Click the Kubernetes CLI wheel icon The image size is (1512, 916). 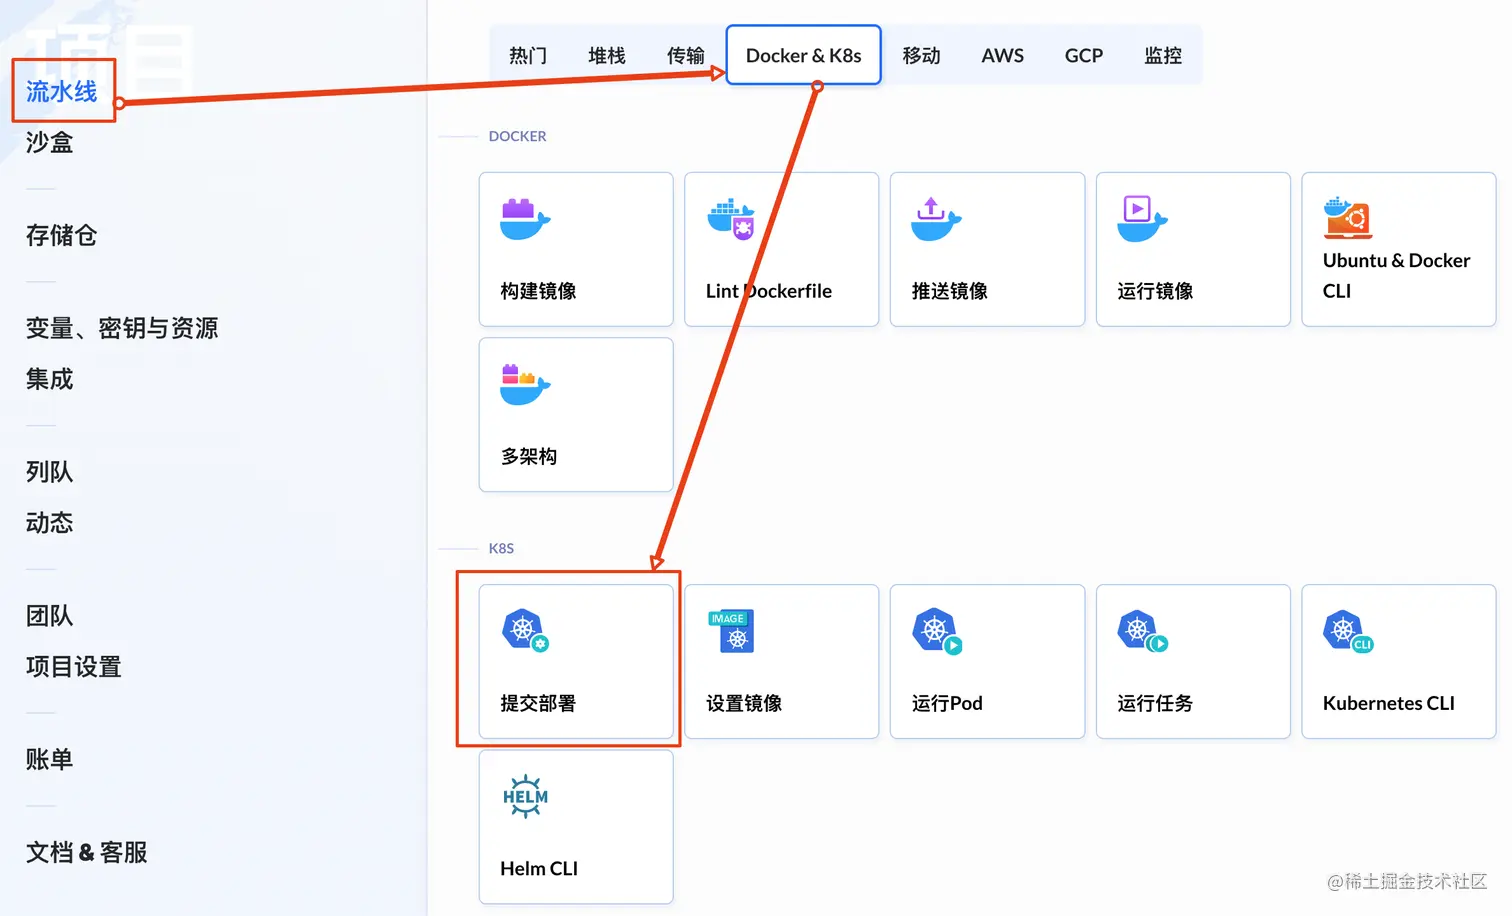click(1348, 631)
